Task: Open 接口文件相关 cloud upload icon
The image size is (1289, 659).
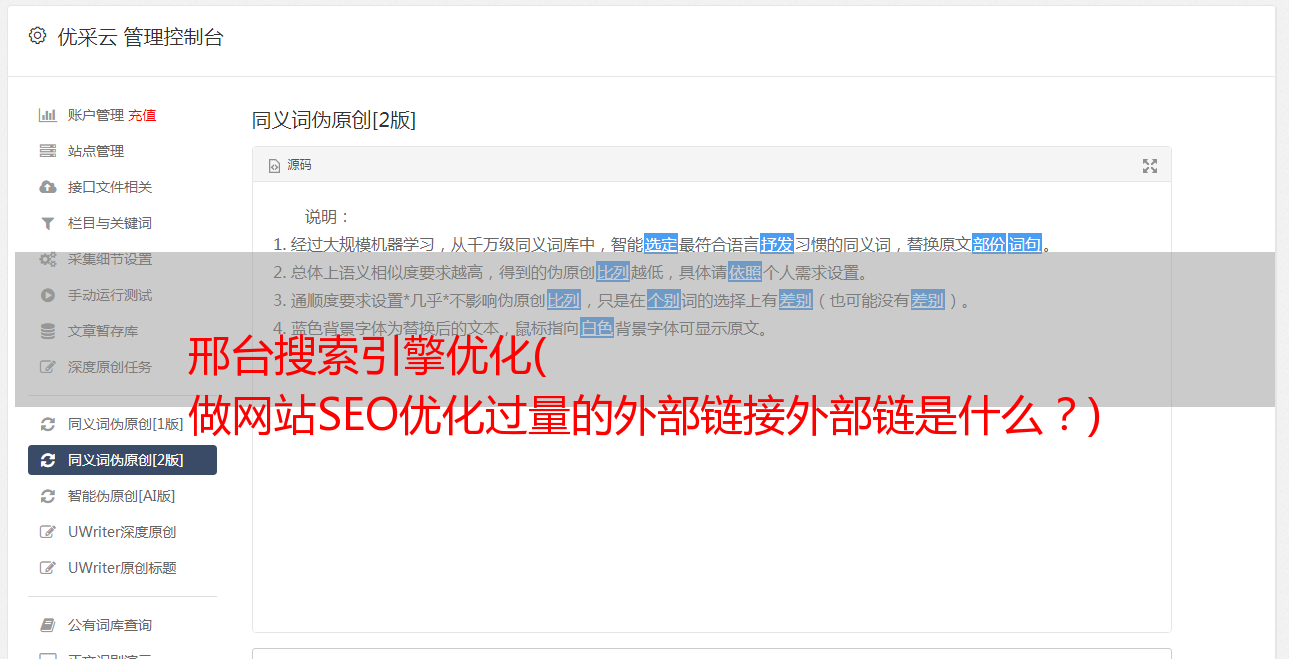Action: pyautogui.click(x=47, y=187)
